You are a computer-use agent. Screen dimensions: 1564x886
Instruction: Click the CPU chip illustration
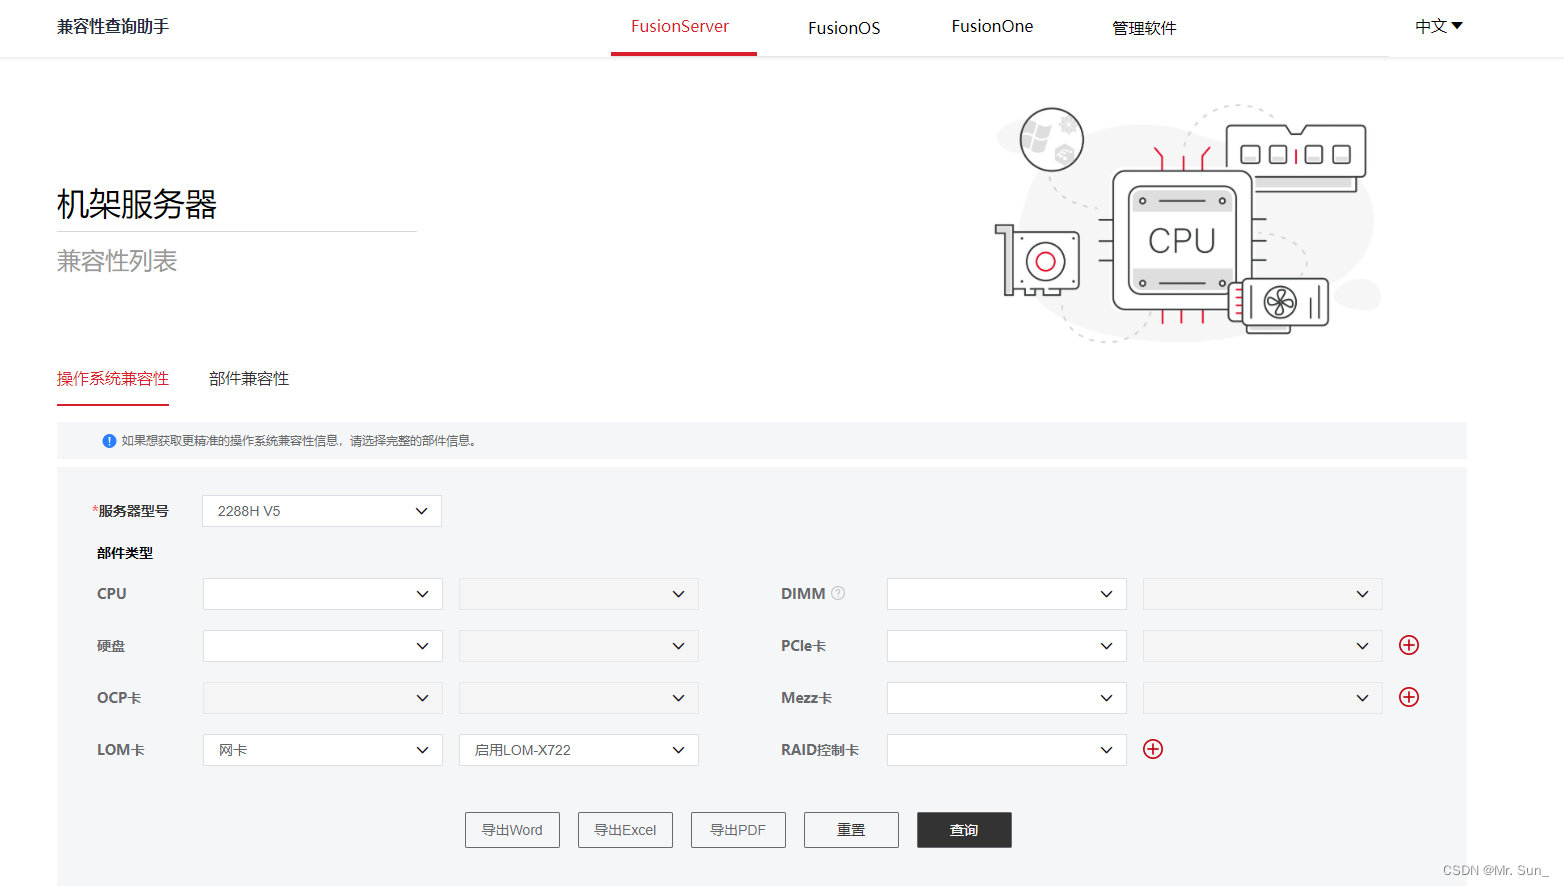[x=1182, y=240]
